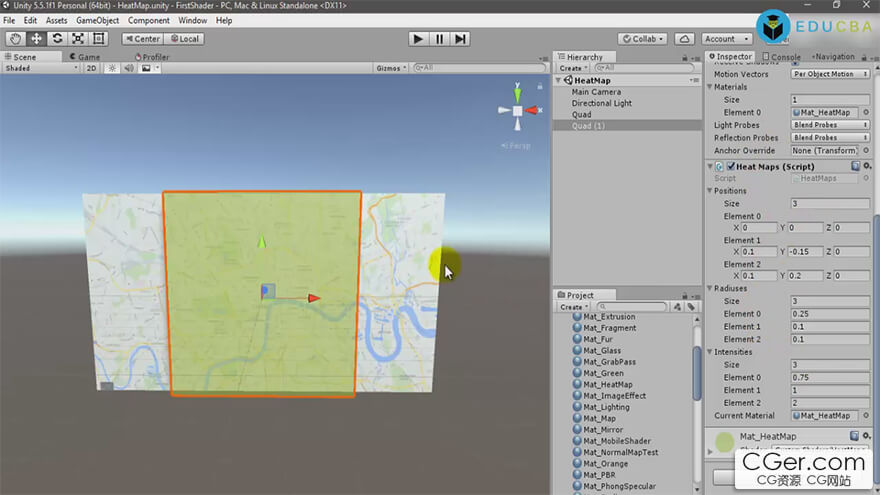The image size is (880, 495).
Task: Toggle Local handle rotation
Action: point(184,39)
